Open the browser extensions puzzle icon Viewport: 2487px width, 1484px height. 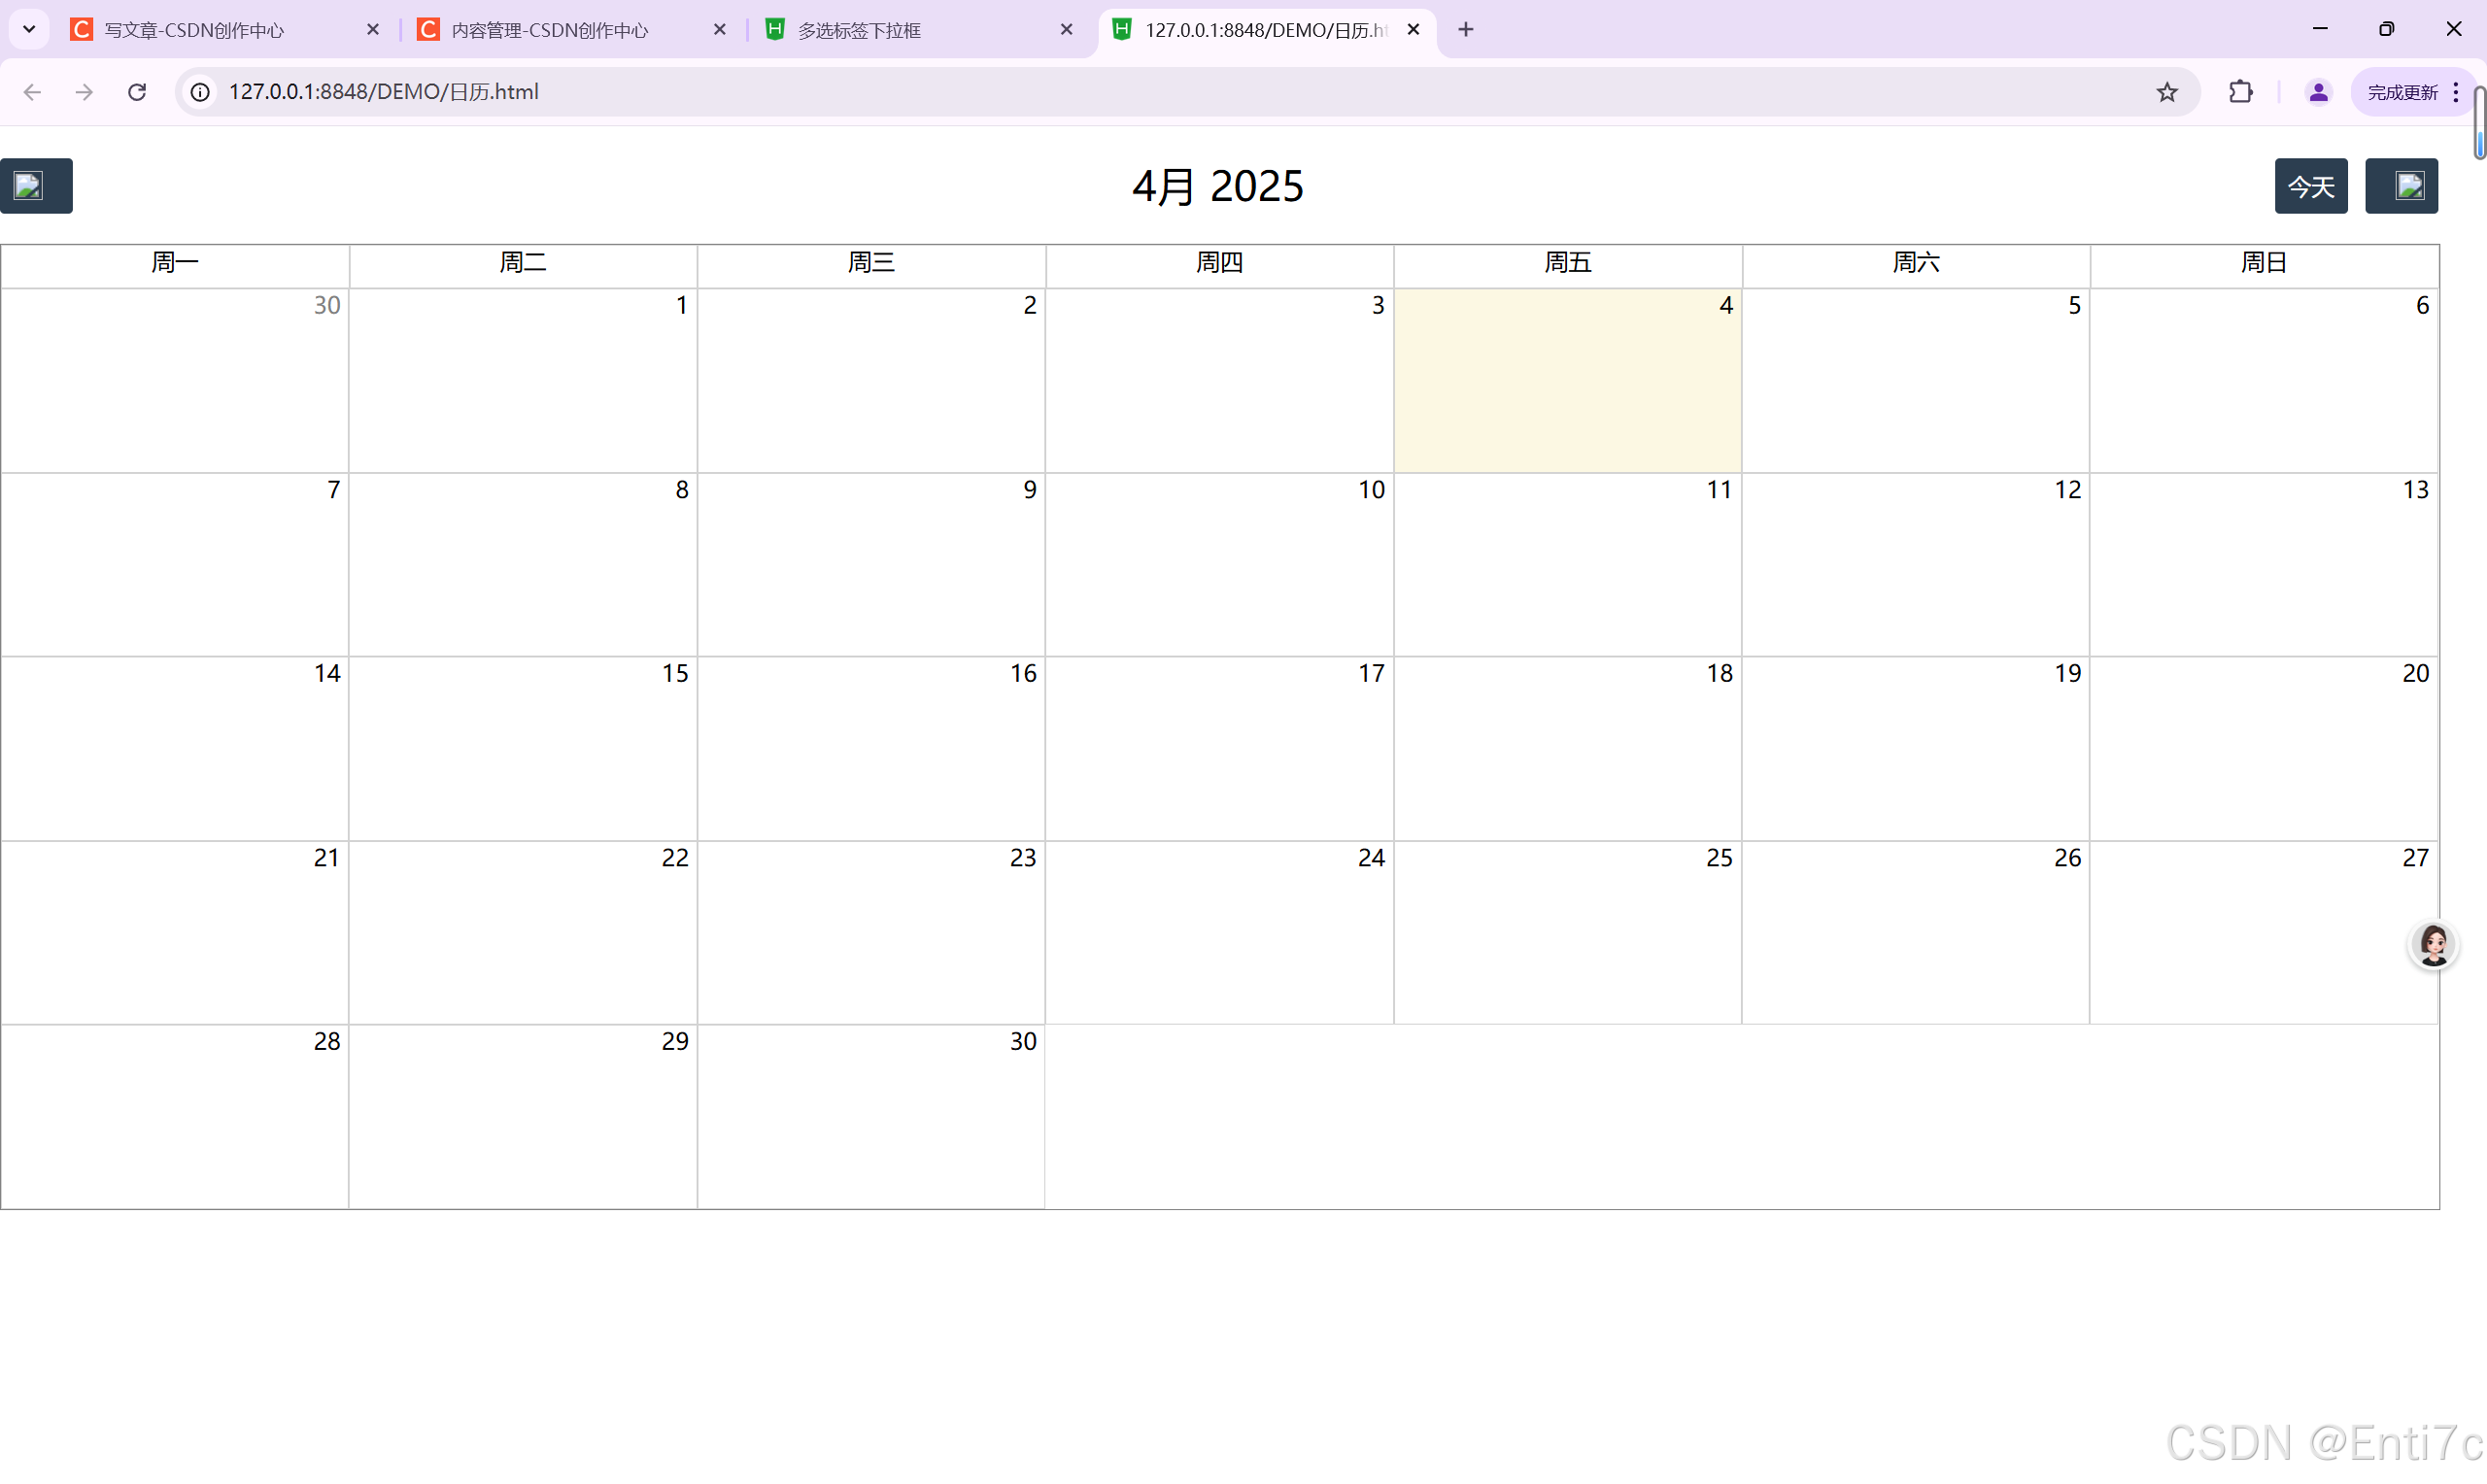tap(2240, 92)
